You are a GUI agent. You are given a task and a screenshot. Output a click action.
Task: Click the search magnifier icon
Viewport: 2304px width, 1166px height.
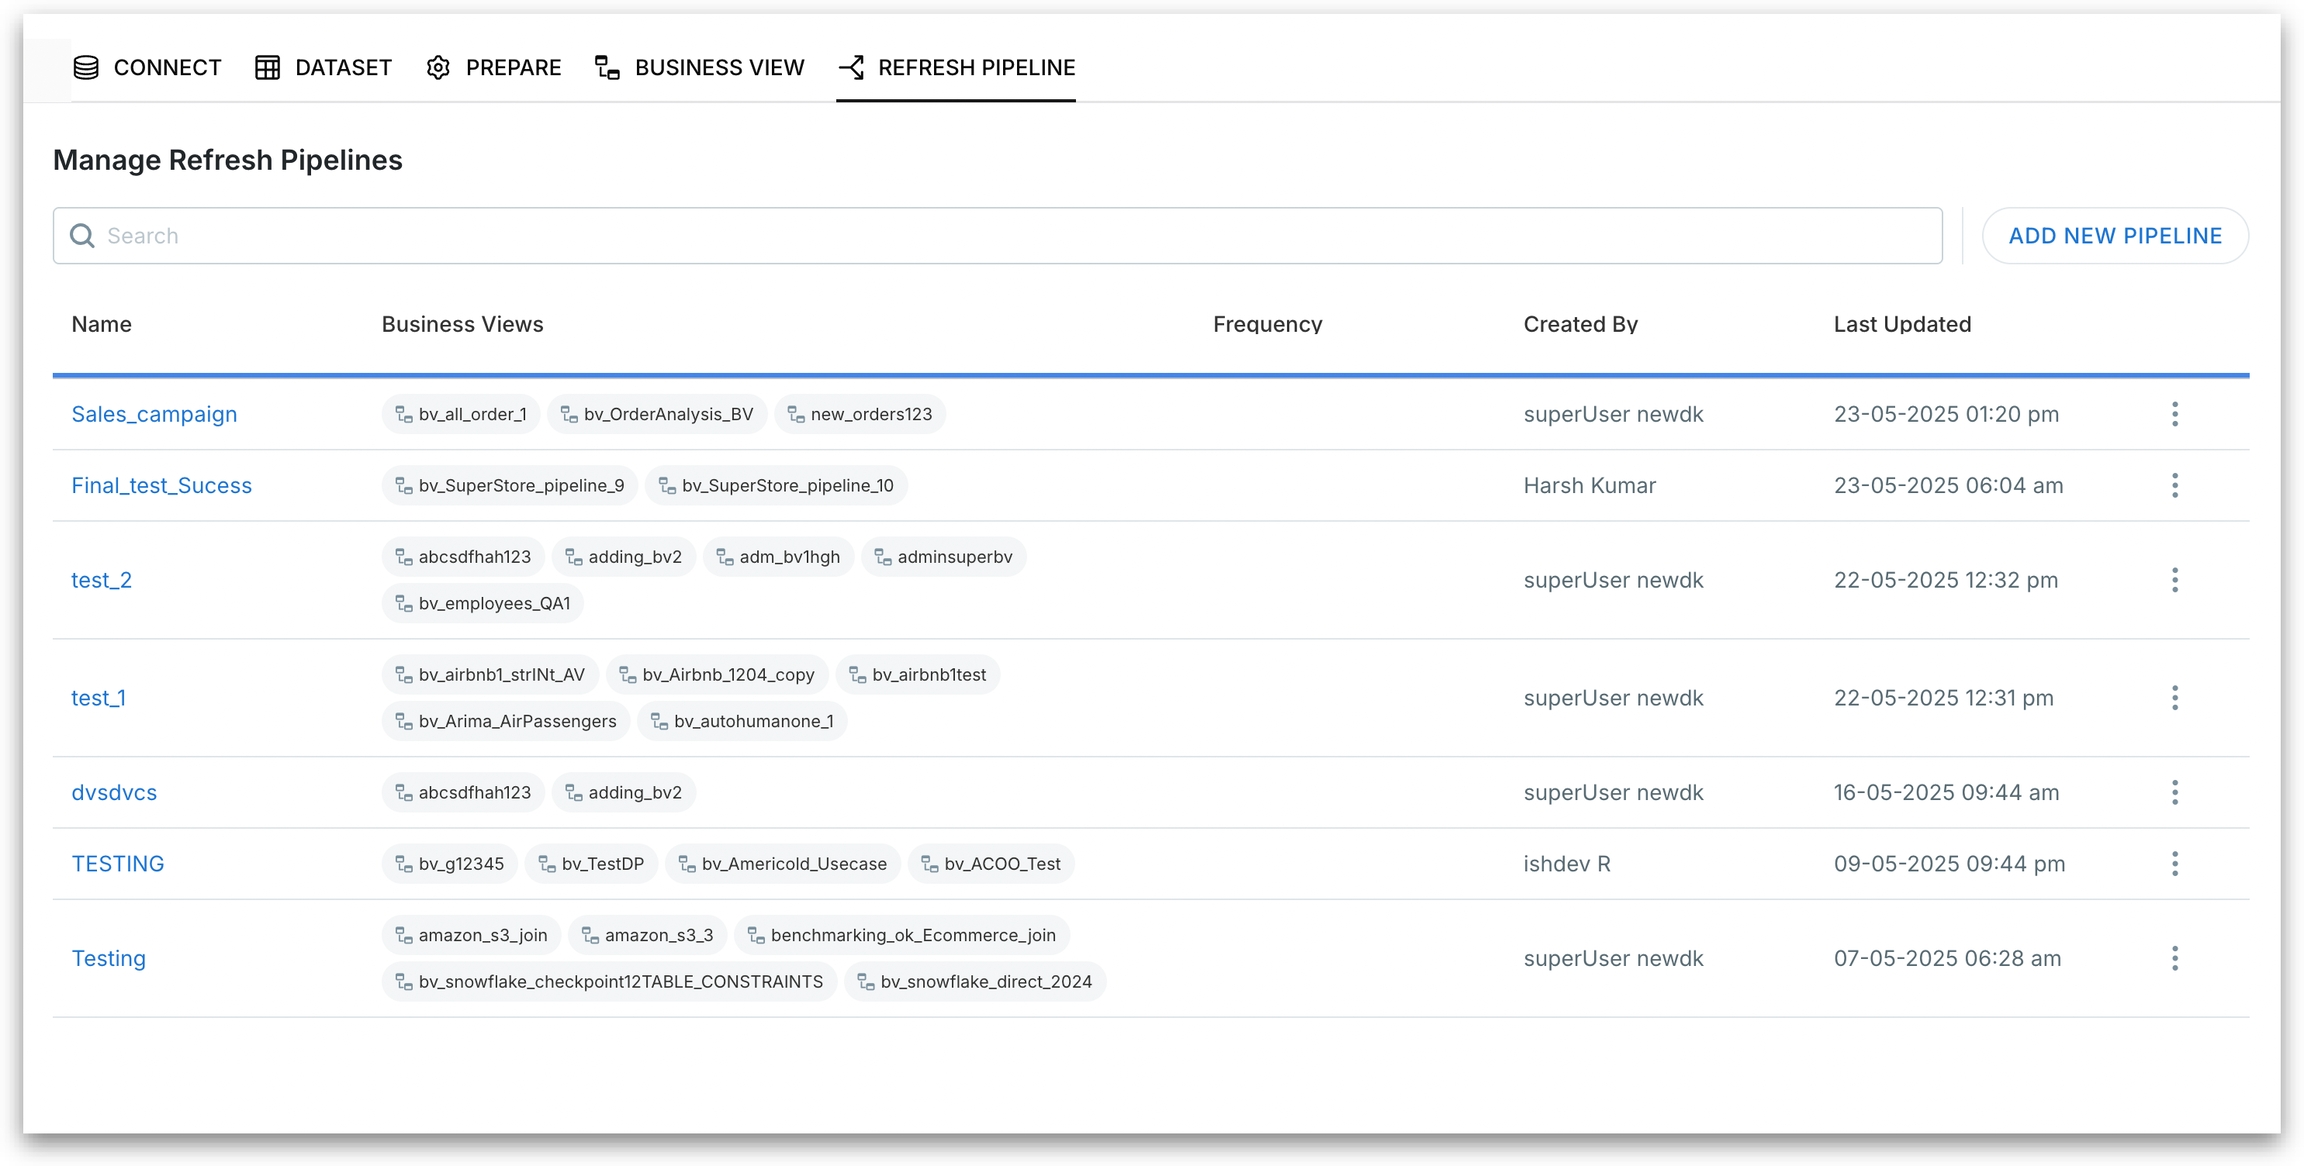82,236
